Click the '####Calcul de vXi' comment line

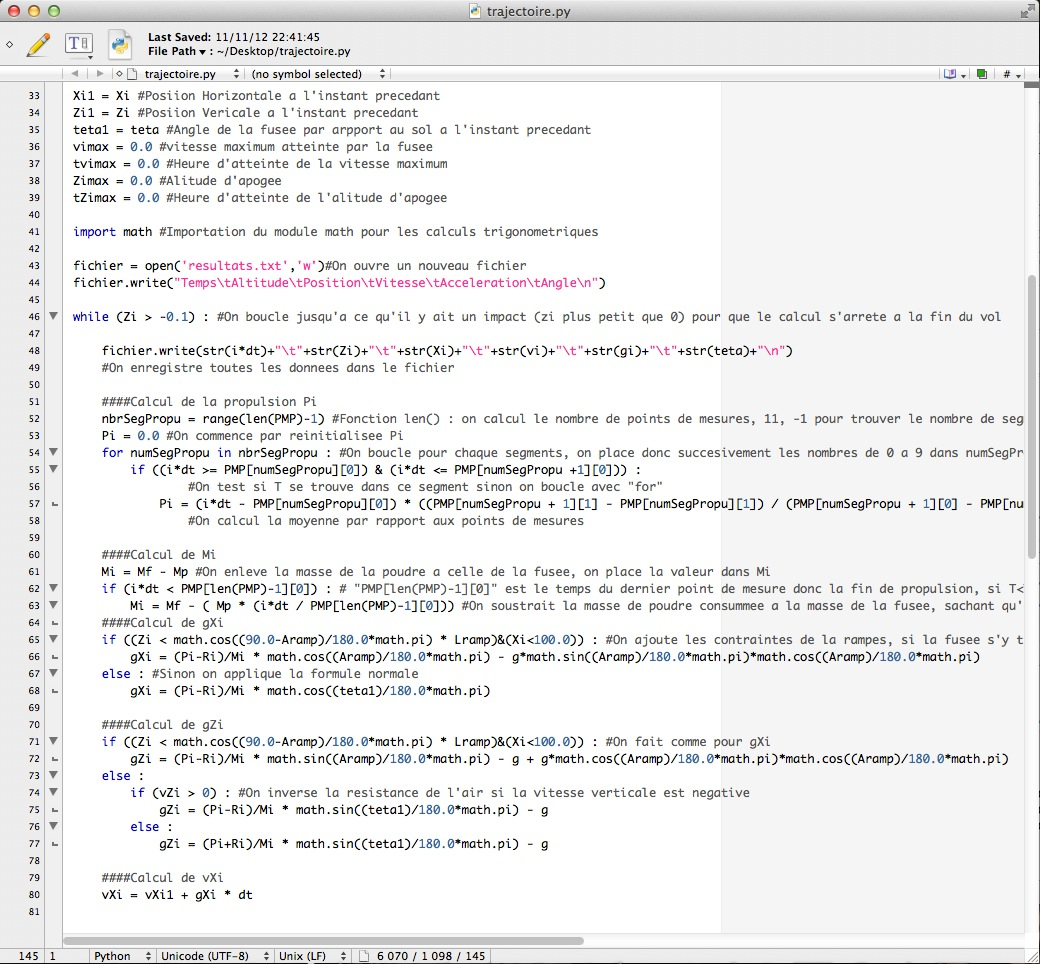[x=162, y=877]
